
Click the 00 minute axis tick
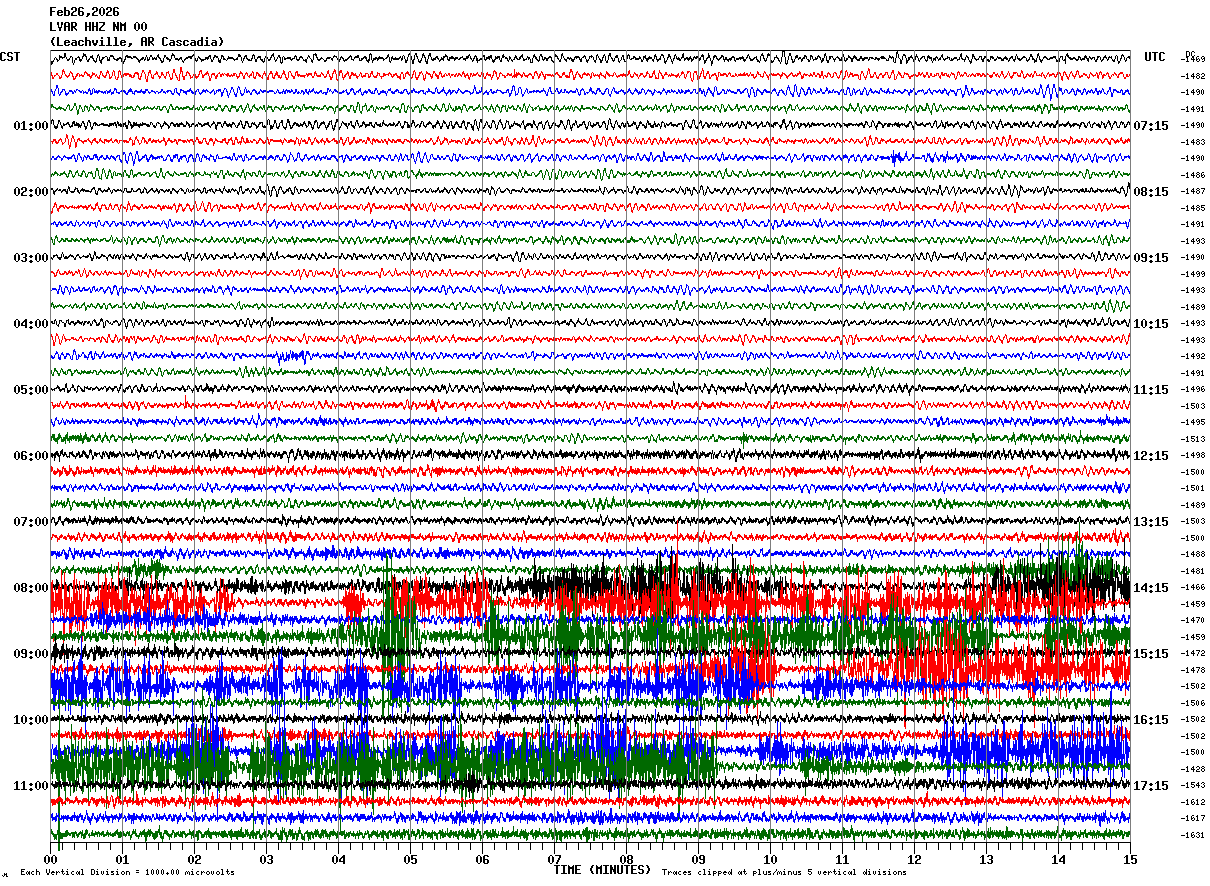pos(50,859)
